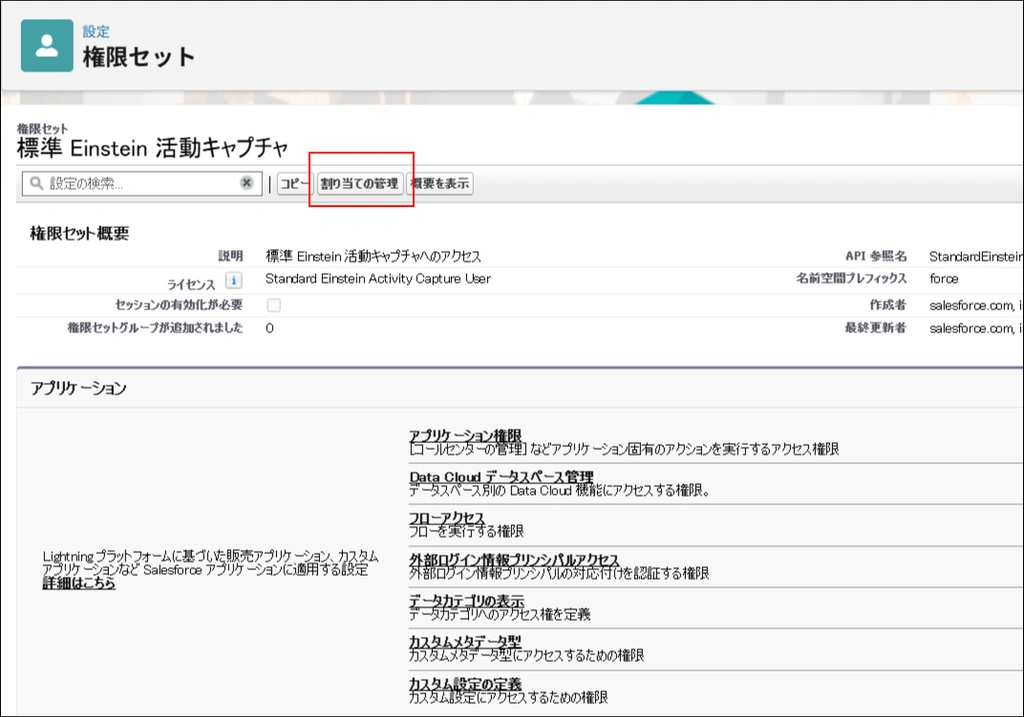Go to データカテゴリの表示 settings
The width and height of the screenshot is (1024, 717).
pos(466,601)
